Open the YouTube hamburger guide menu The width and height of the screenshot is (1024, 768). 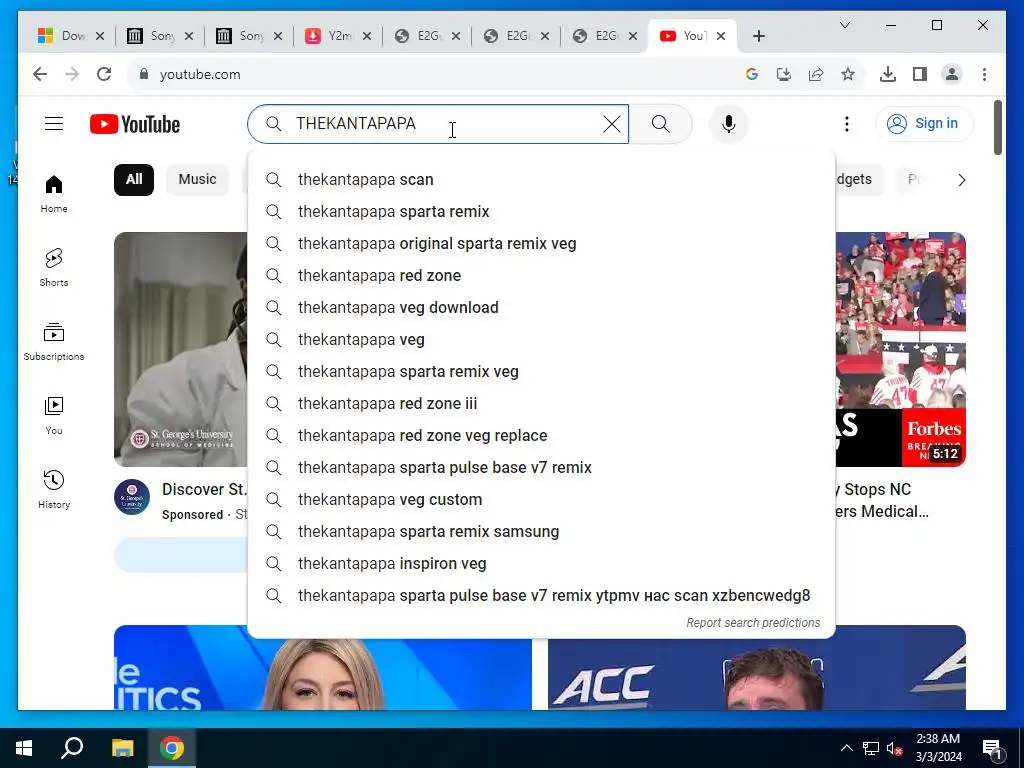[54, 123]
